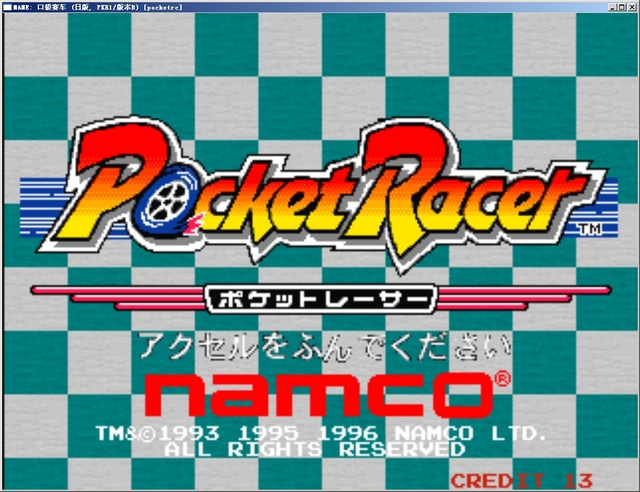Close the MAME window

[x=630, y=7]
